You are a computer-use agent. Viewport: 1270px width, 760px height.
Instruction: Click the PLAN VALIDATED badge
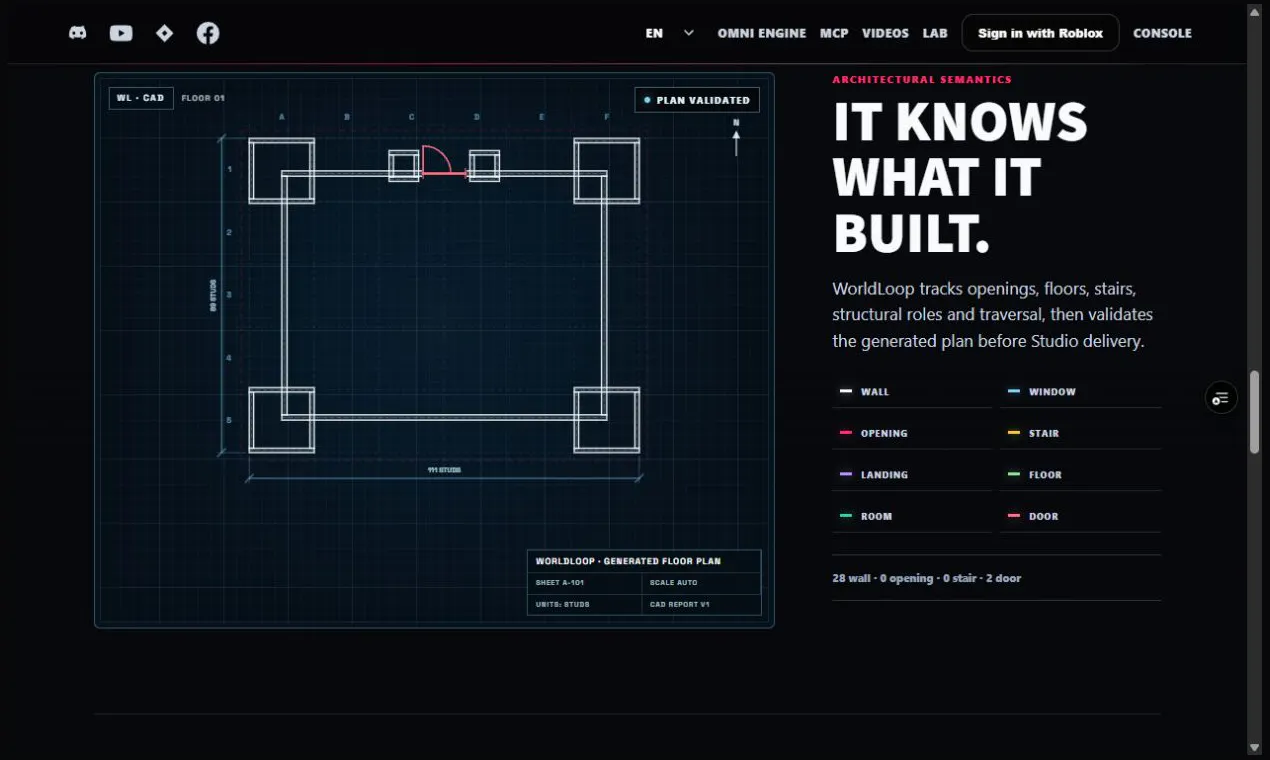[697, 100]
